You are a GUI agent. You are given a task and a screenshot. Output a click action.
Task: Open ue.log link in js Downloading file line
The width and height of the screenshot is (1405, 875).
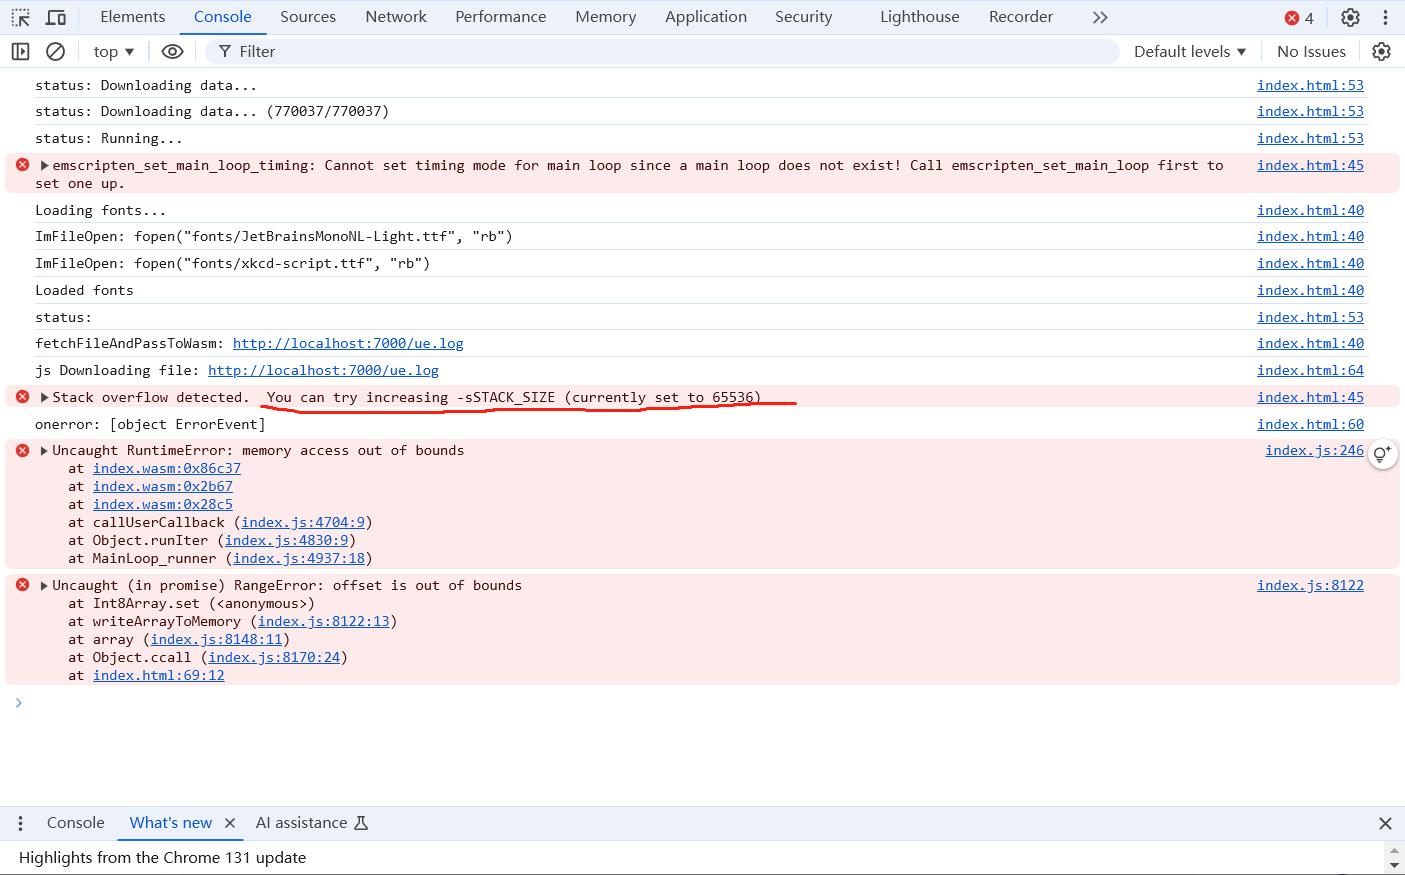click(323, 370)
